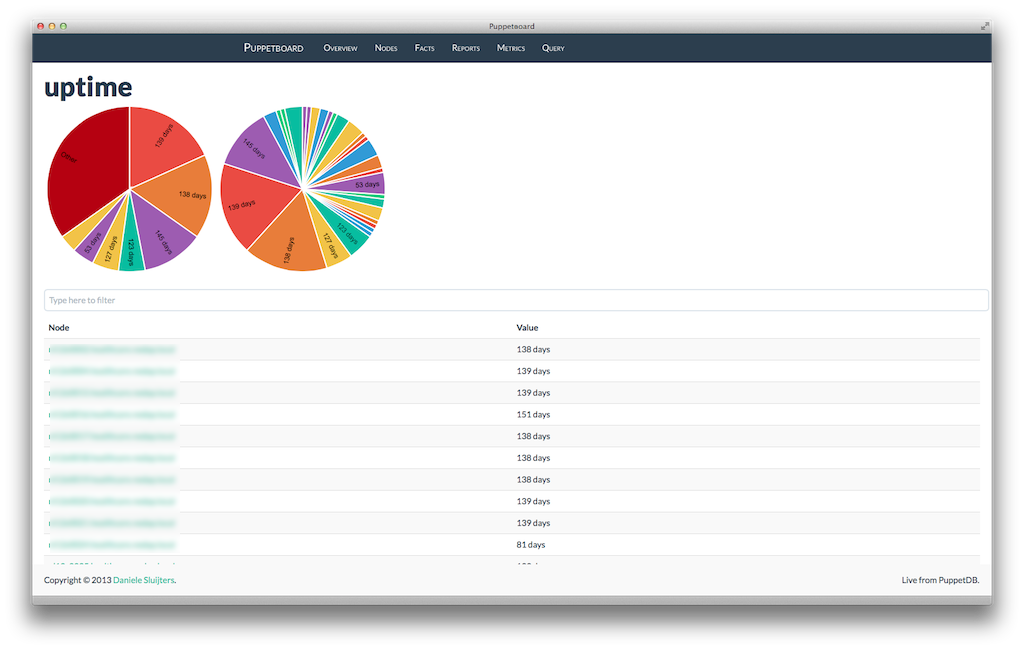The image size is (1024, 650).
Task: Open the node link in the 81 days row
Action: pyautogui.click(x=112, y=545)
